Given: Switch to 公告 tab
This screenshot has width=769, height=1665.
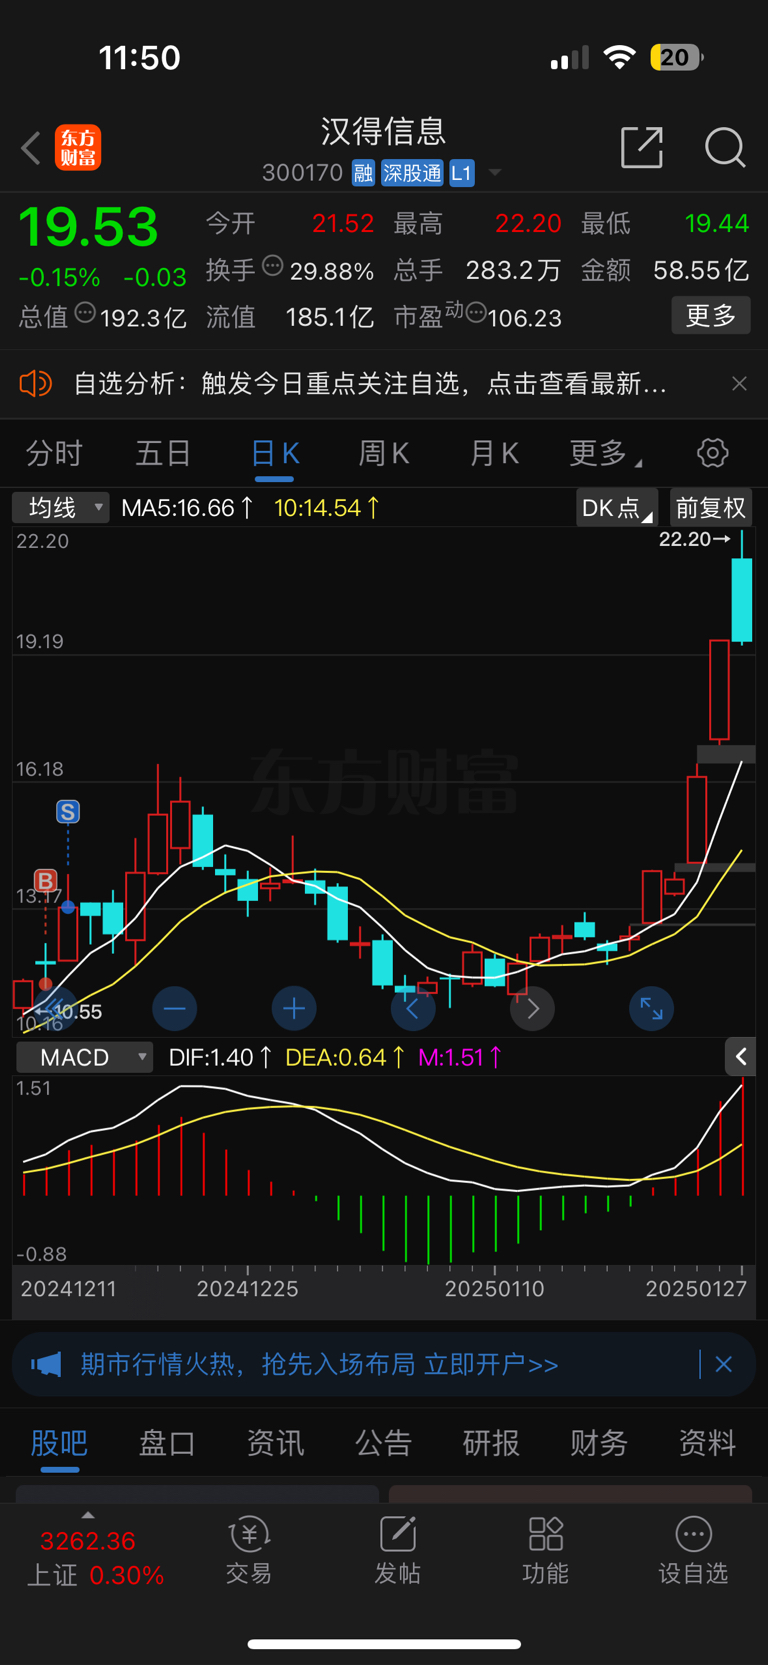Looking at the screenshot, I should [383, 1442].
